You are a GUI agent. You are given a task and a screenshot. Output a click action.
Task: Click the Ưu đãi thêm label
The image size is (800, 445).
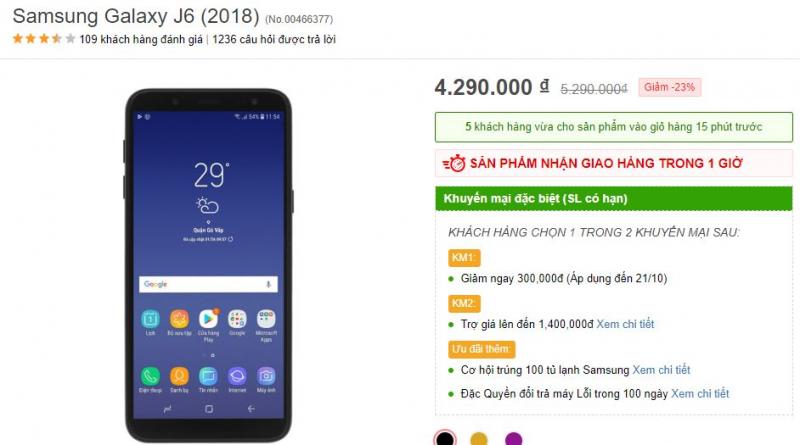point(482,350)
